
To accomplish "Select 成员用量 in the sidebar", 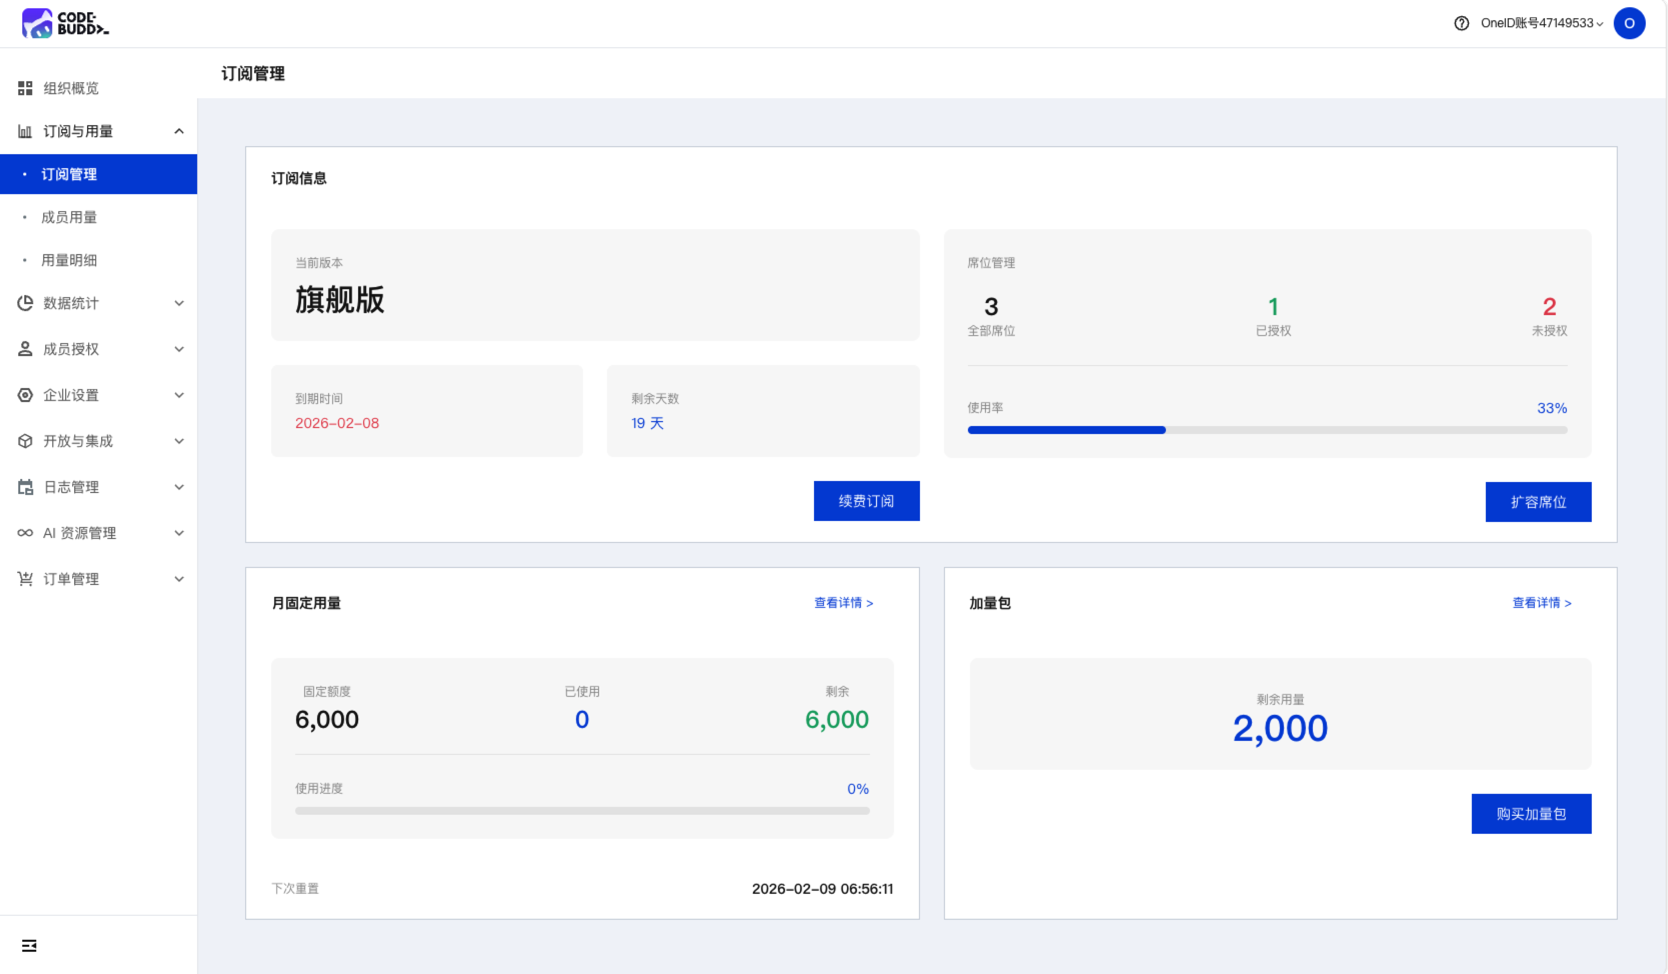I will coord(69,217).
